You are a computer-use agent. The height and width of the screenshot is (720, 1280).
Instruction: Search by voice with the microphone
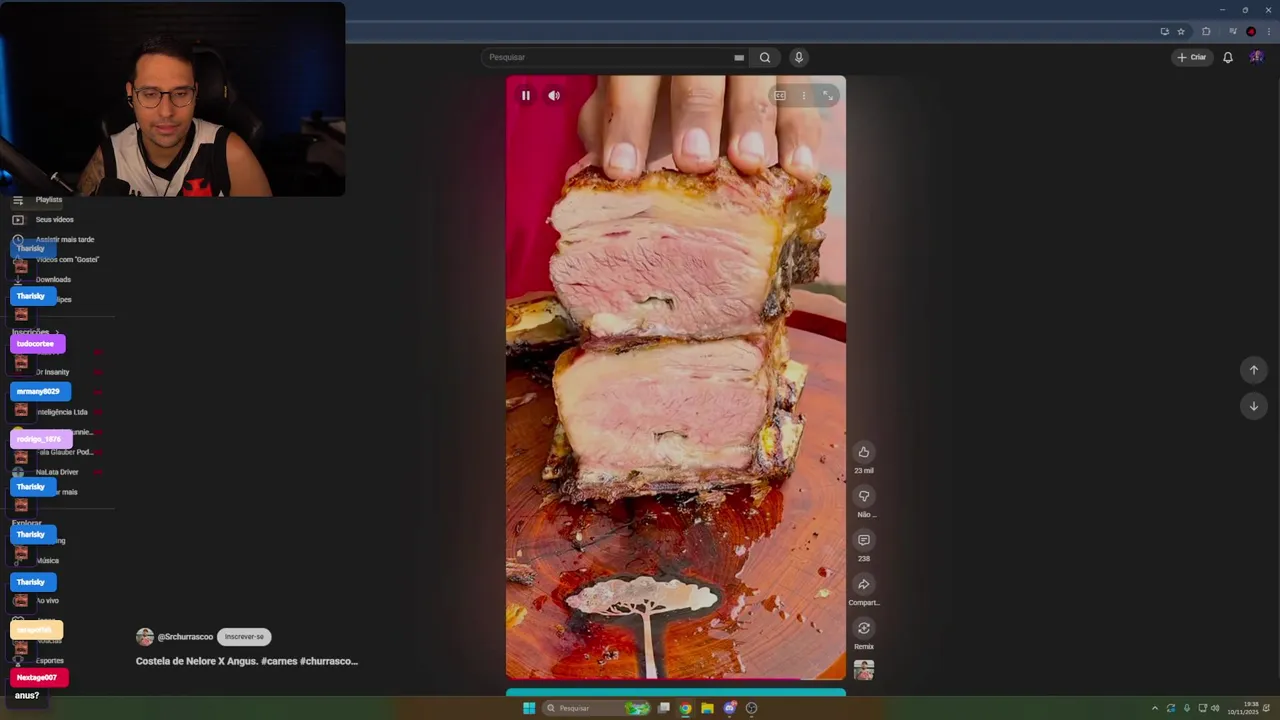(x=798, y=57)
